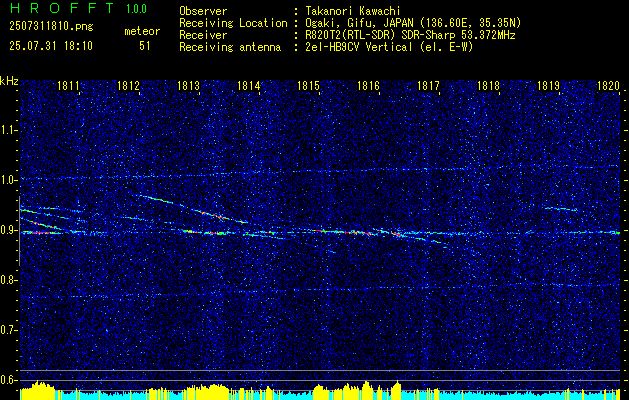Image resolution: width=629 pixels, height=400 pixels.
Task: Click the HROFFT title text
Action: [62, 8]
